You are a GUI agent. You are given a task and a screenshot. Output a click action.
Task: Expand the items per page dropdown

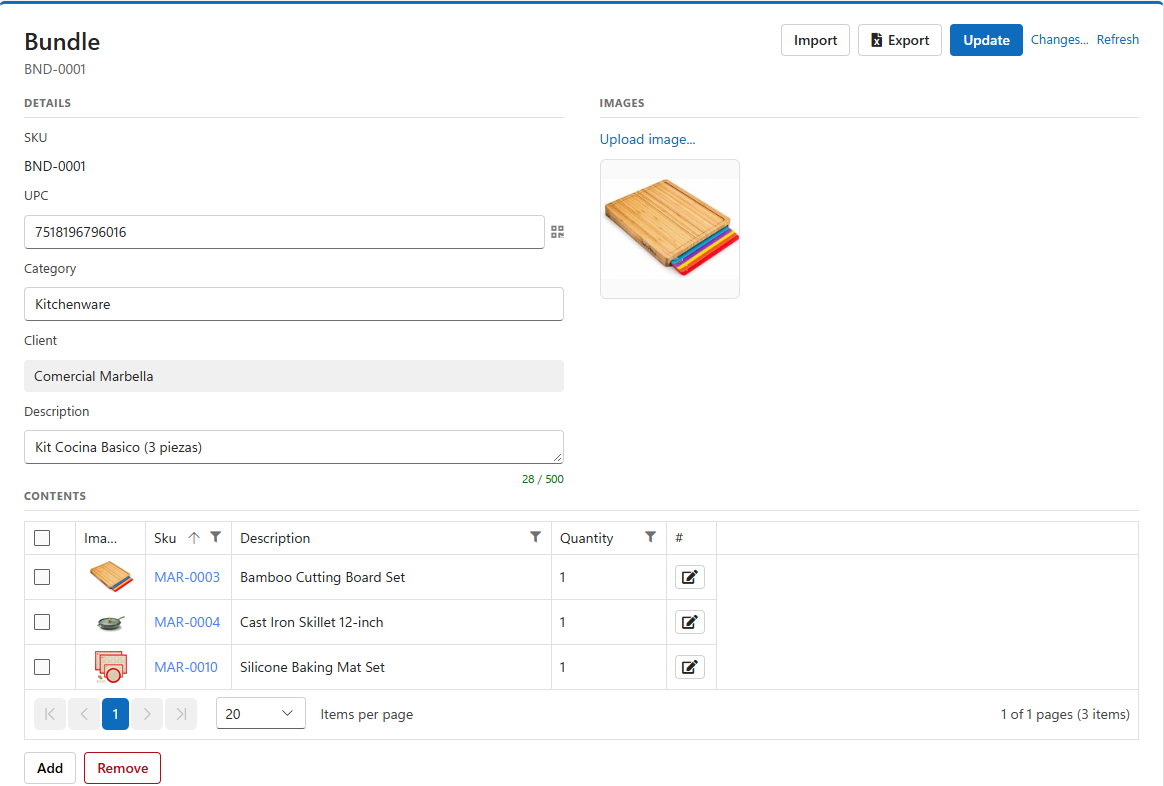(261, 713)
